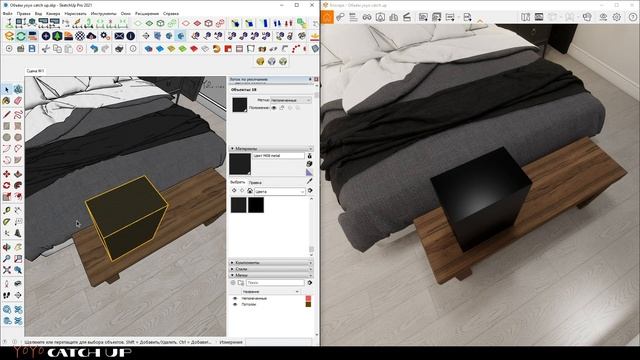The image size is (640, 360).
Task: Open the Название column dropdown in Tags
Action: [x=271, y=291]
